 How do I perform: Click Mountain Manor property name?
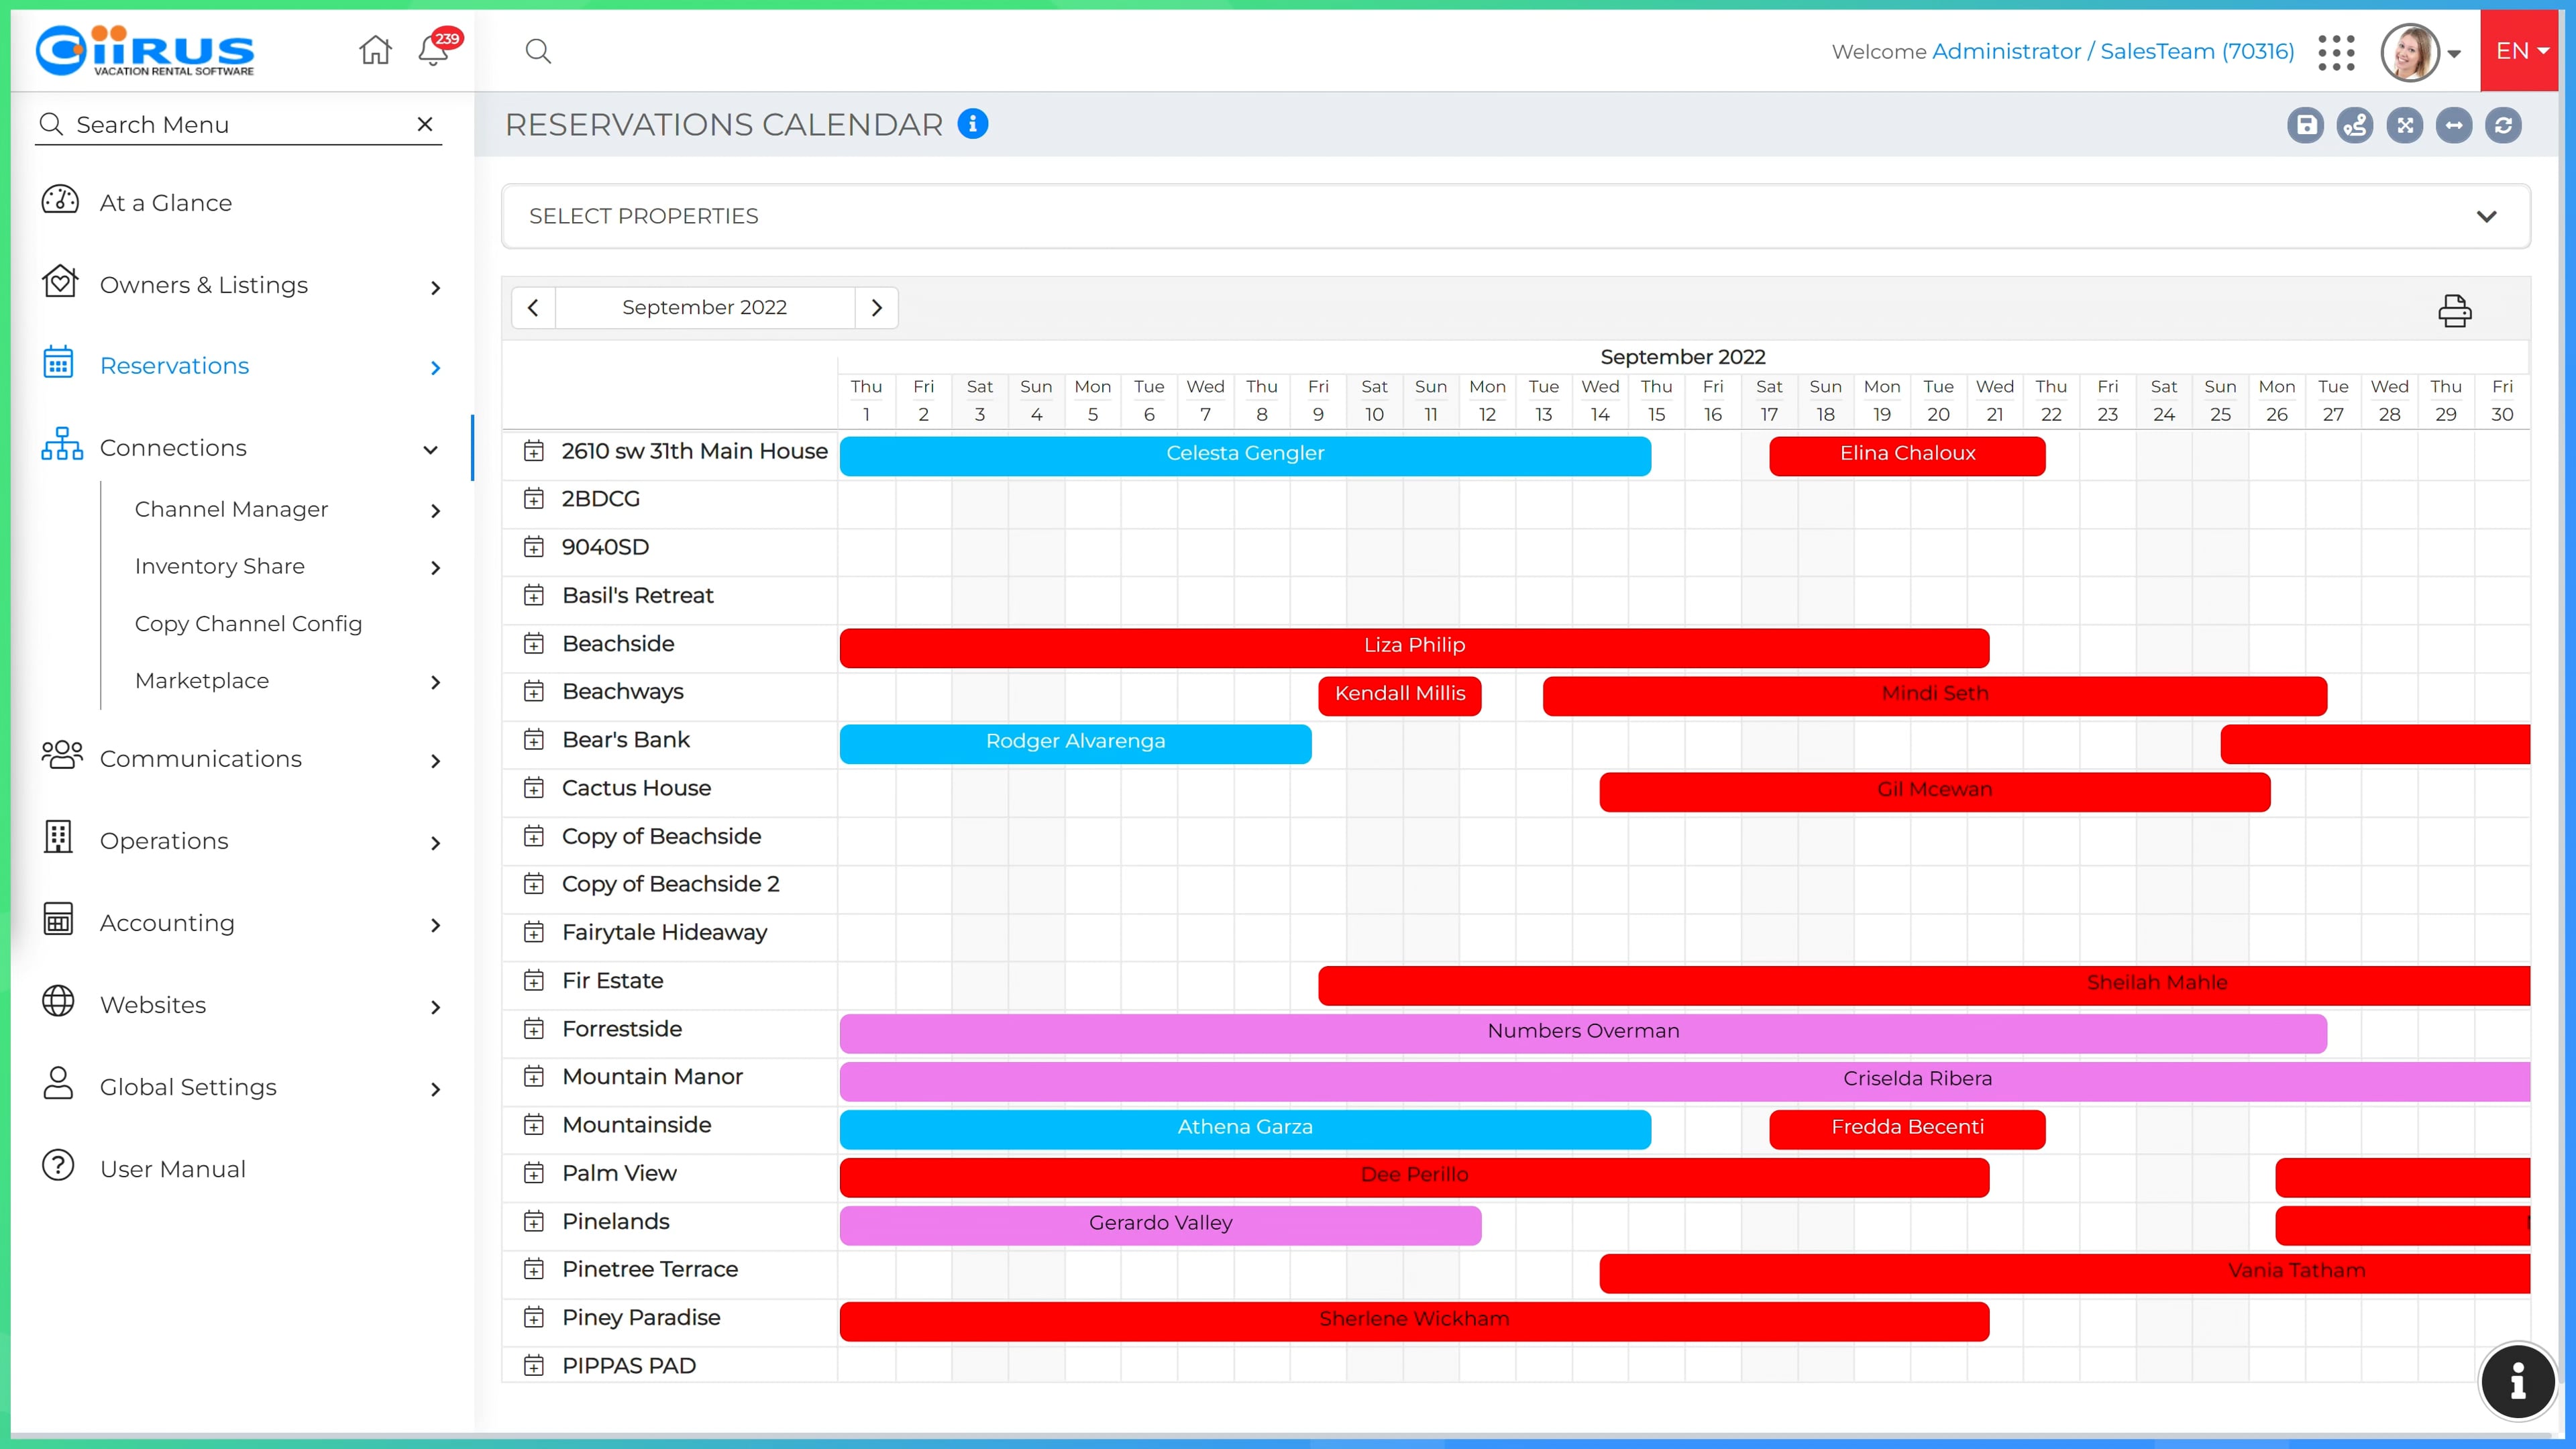652,1077
